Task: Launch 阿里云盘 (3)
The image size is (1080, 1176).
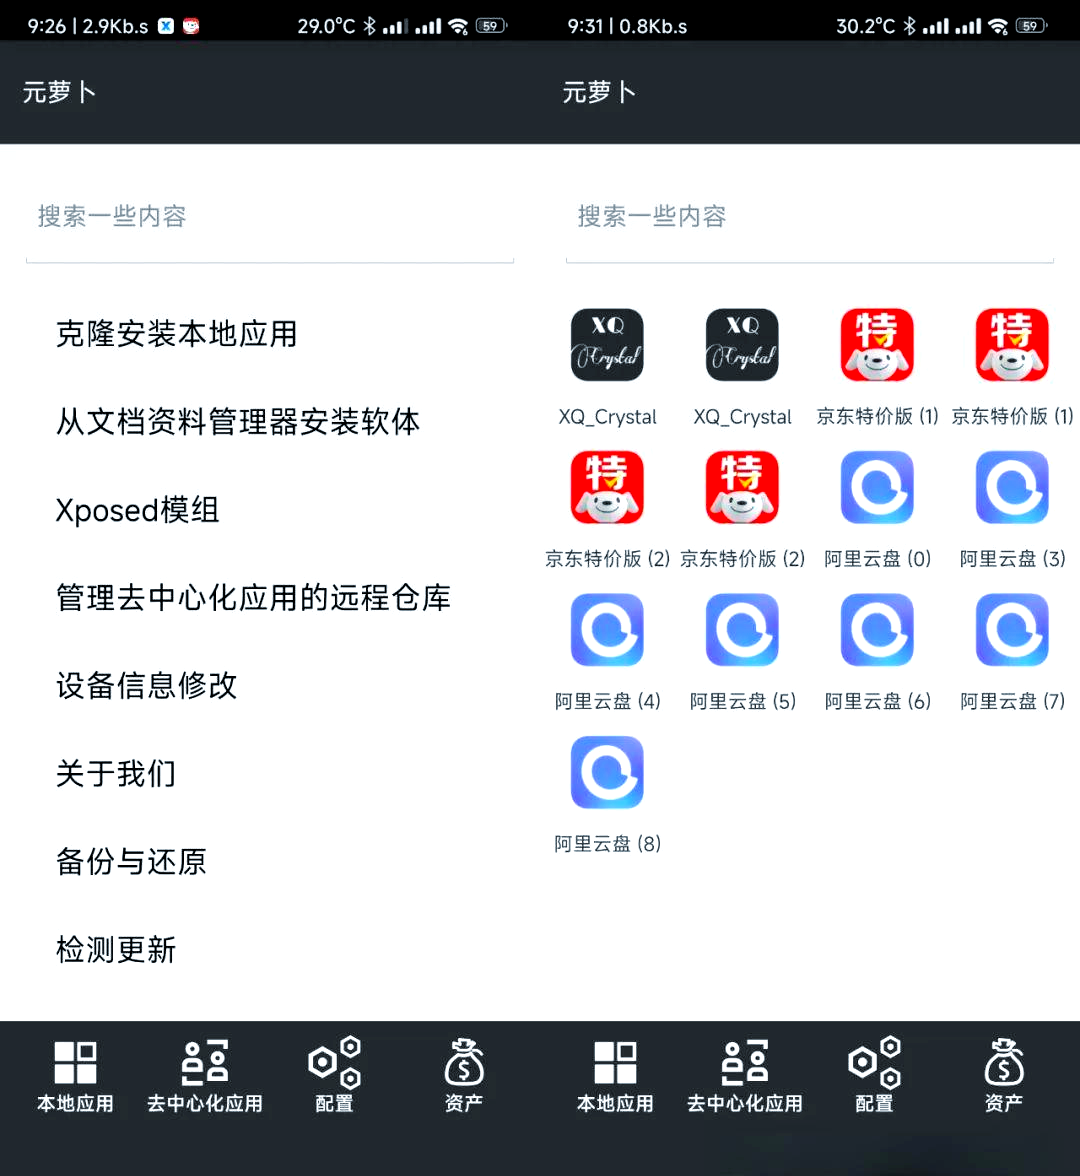Action: point(1012,487)
